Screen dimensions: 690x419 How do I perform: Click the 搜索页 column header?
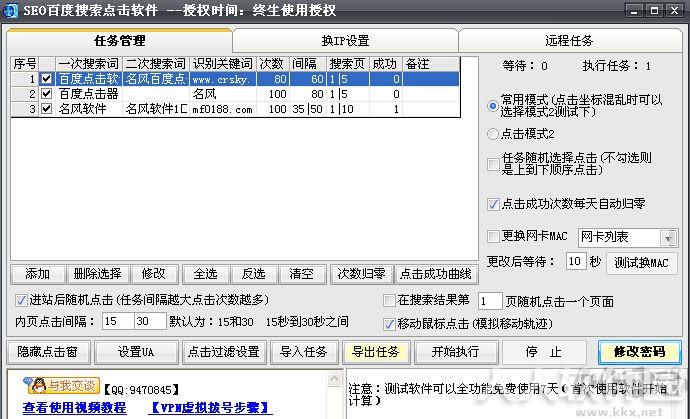click(x=348, y=64)
